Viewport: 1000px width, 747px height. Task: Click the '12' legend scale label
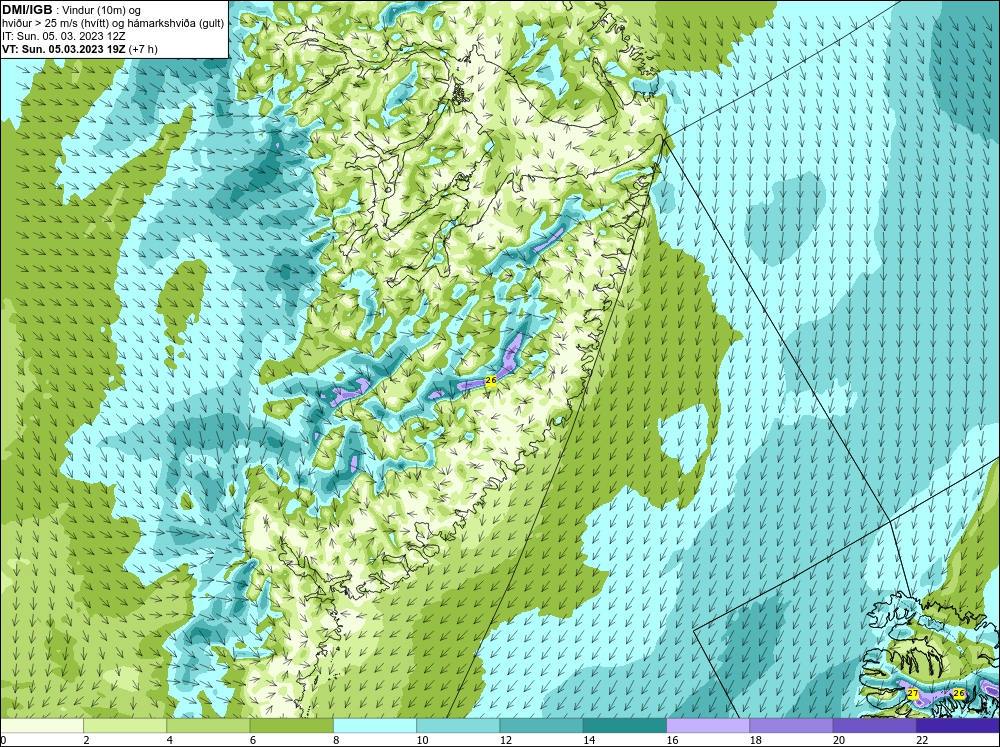click(x=506, y=740)
